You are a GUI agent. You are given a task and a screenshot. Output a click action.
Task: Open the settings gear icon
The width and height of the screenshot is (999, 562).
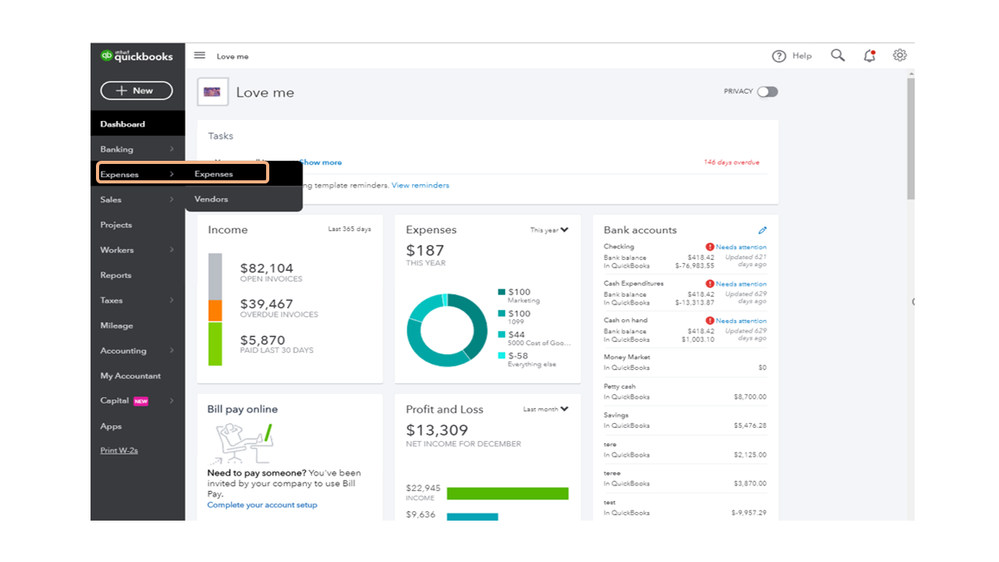900,55
